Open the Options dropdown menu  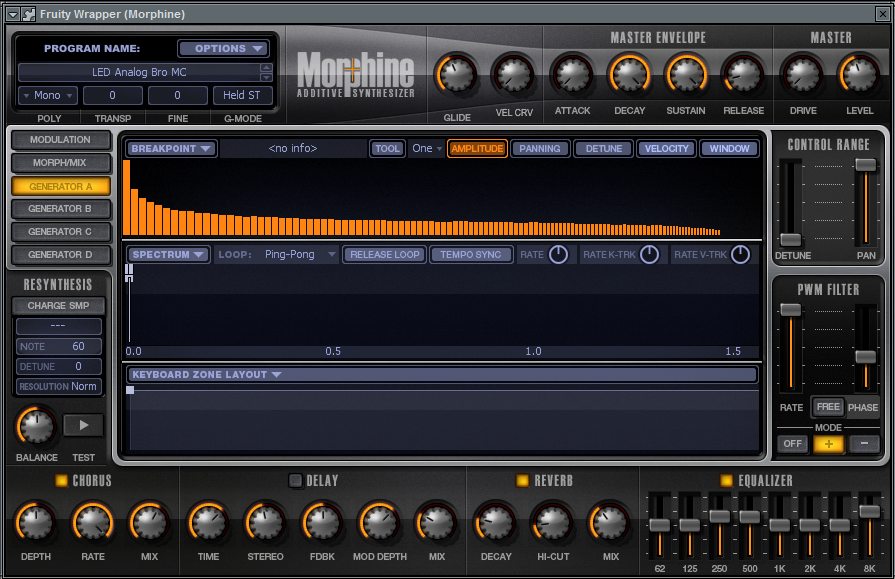point(223,48)
